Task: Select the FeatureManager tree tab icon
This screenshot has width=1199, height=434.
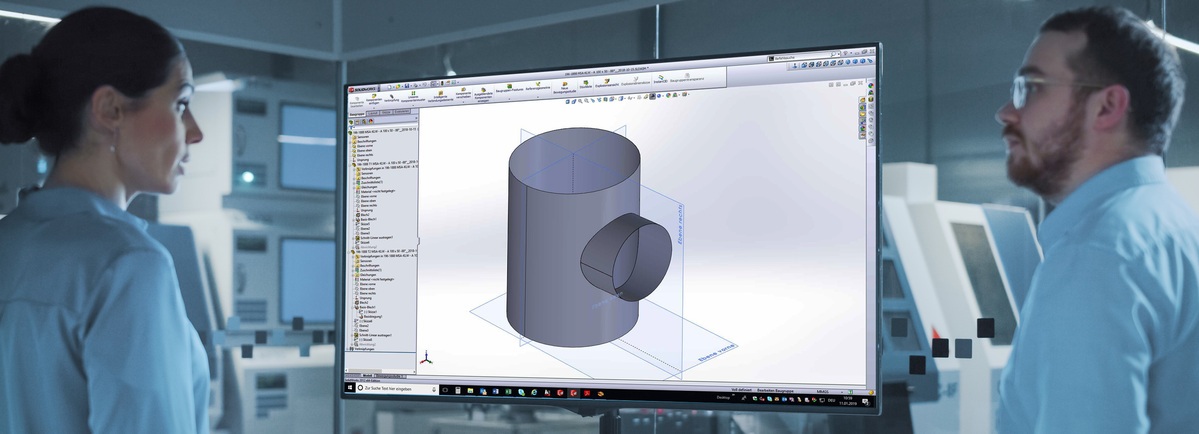Action: tap(351, 122)
